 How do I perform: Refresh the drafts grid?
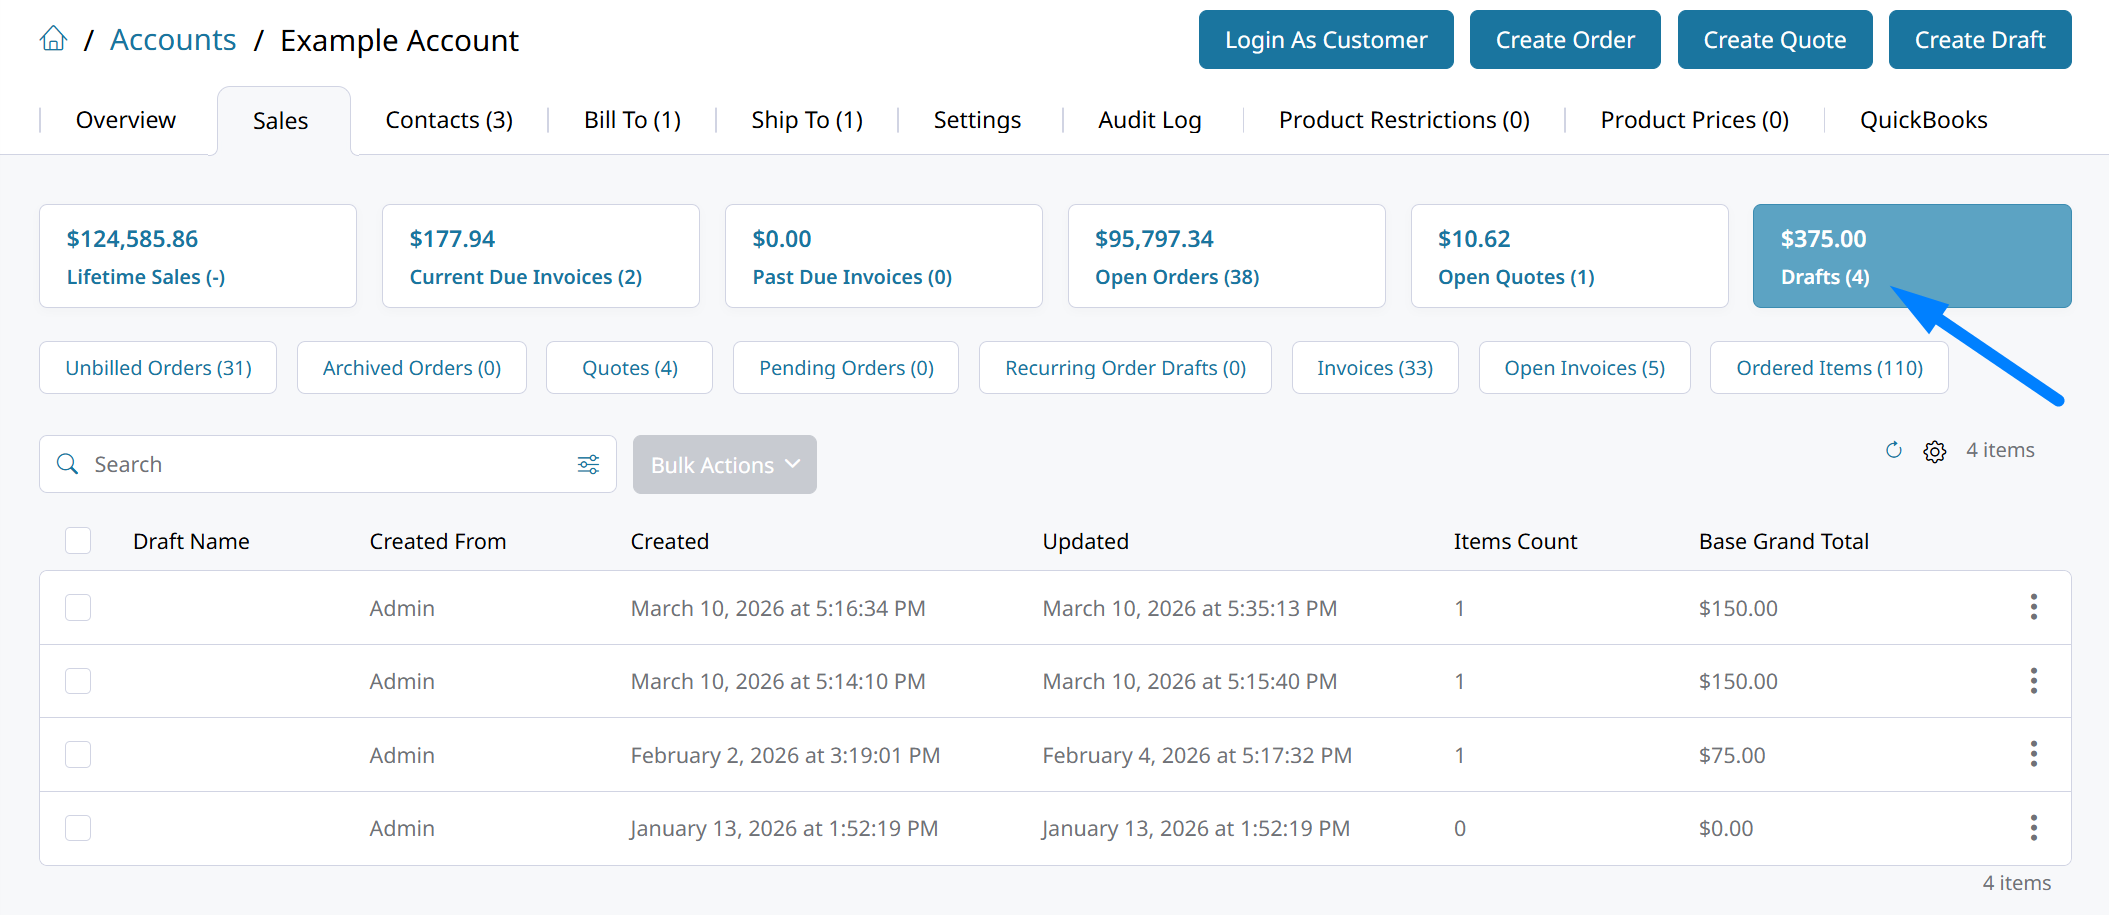1893,450
